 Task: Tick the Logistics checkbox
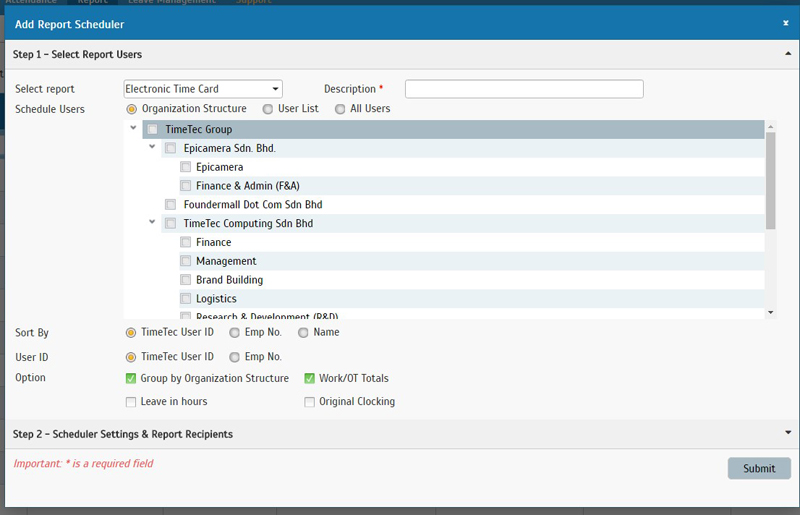[x=186, y=299]
